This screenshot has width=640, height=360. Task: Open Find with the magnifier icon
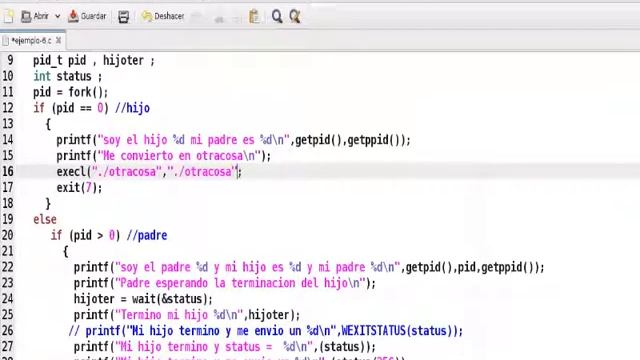[277, 16]
